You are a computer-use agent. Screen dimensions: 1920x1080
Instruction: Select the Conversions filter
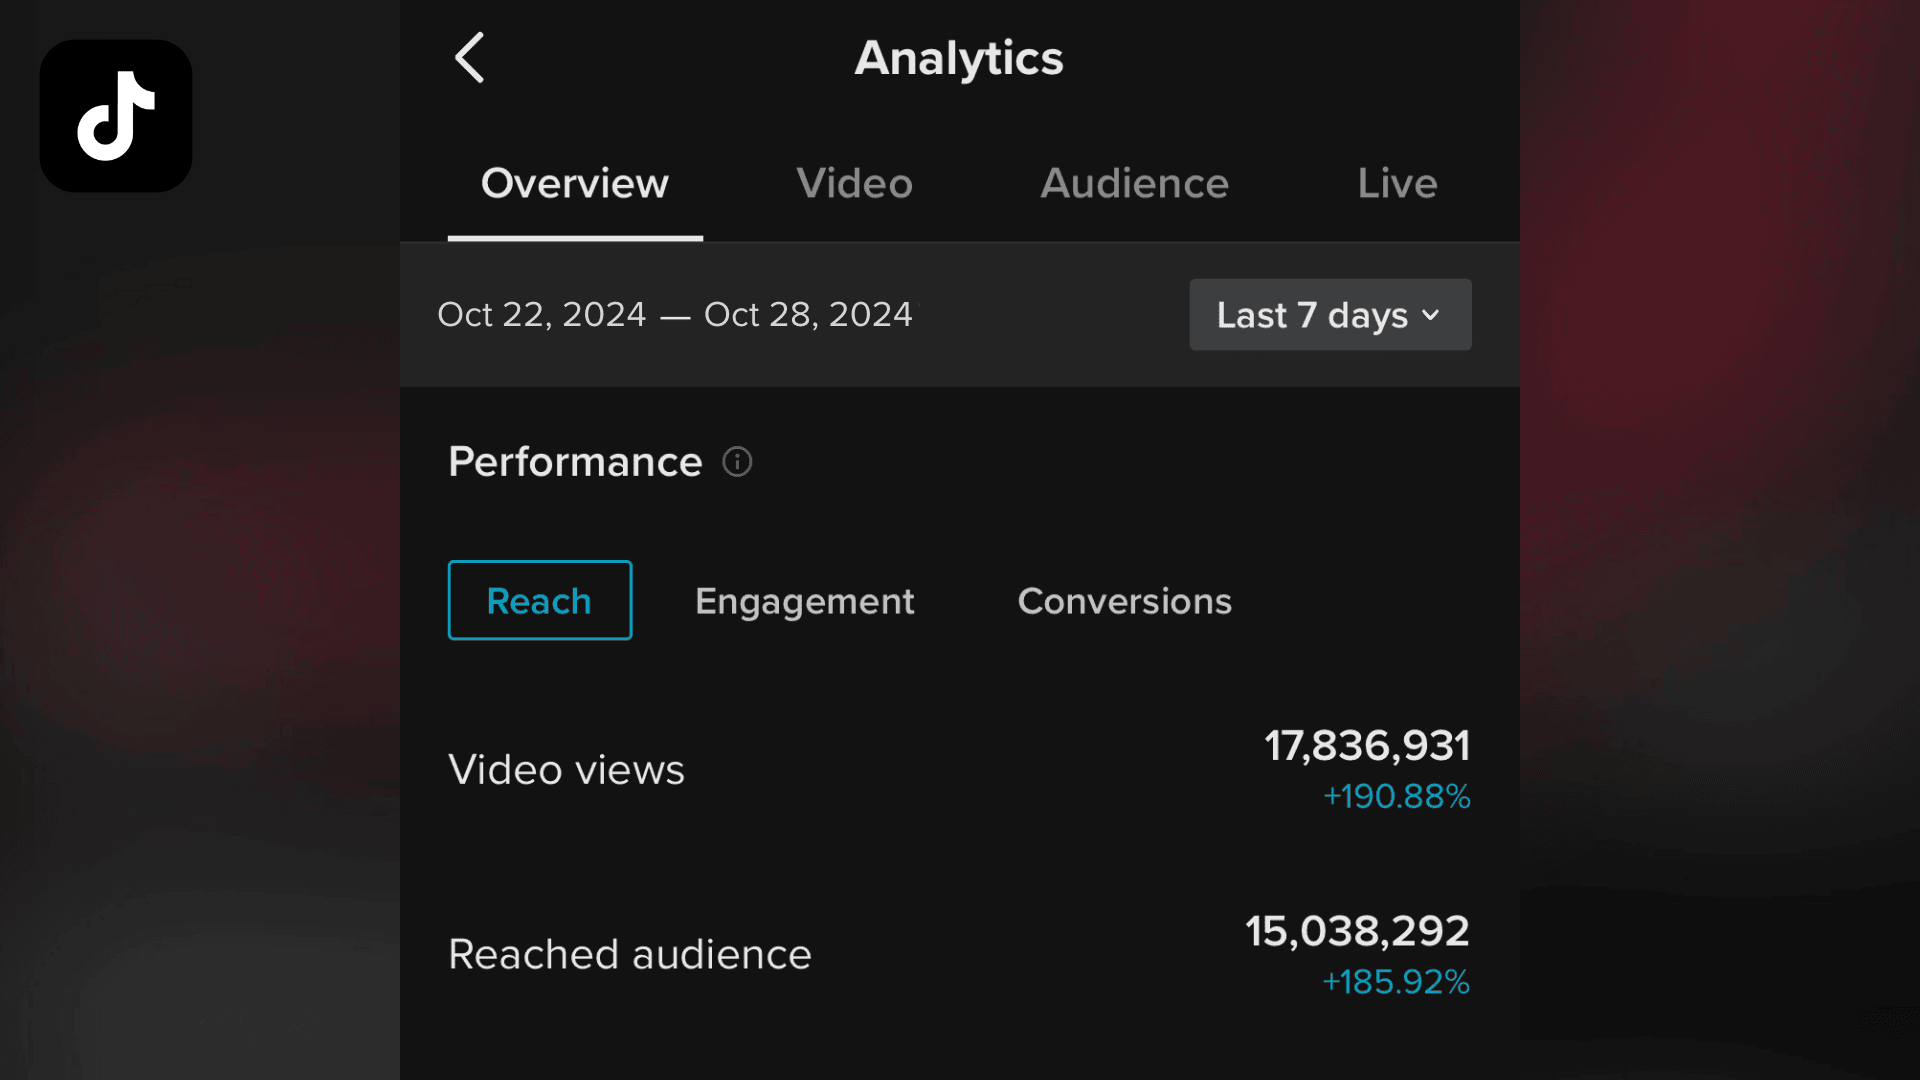click(x=1124, y=601)
